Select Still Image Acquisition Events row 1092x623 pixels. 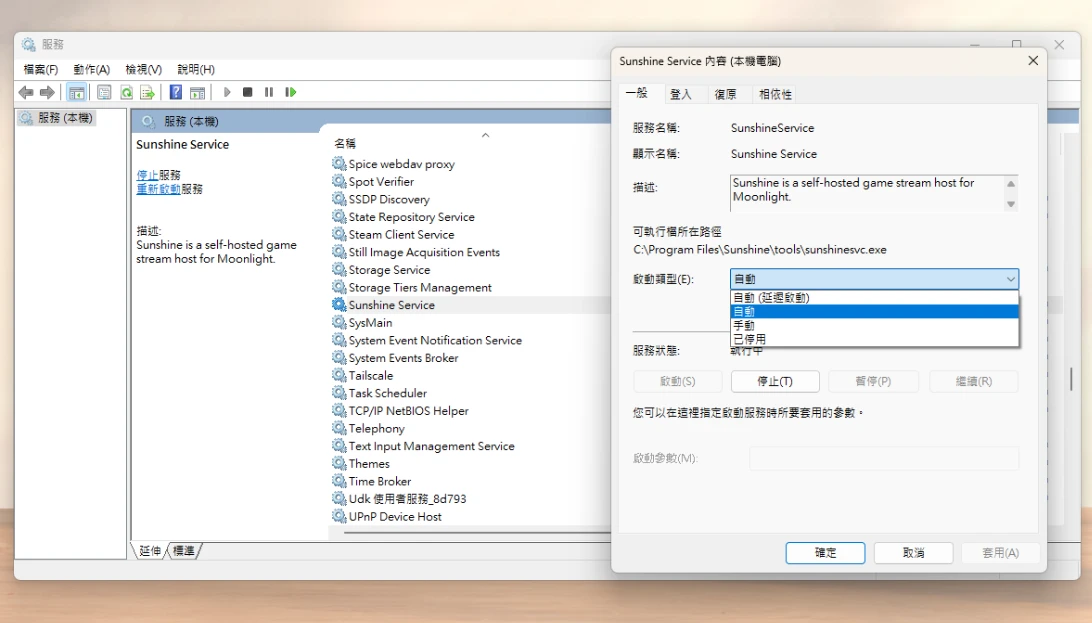[x=423, y=252]
